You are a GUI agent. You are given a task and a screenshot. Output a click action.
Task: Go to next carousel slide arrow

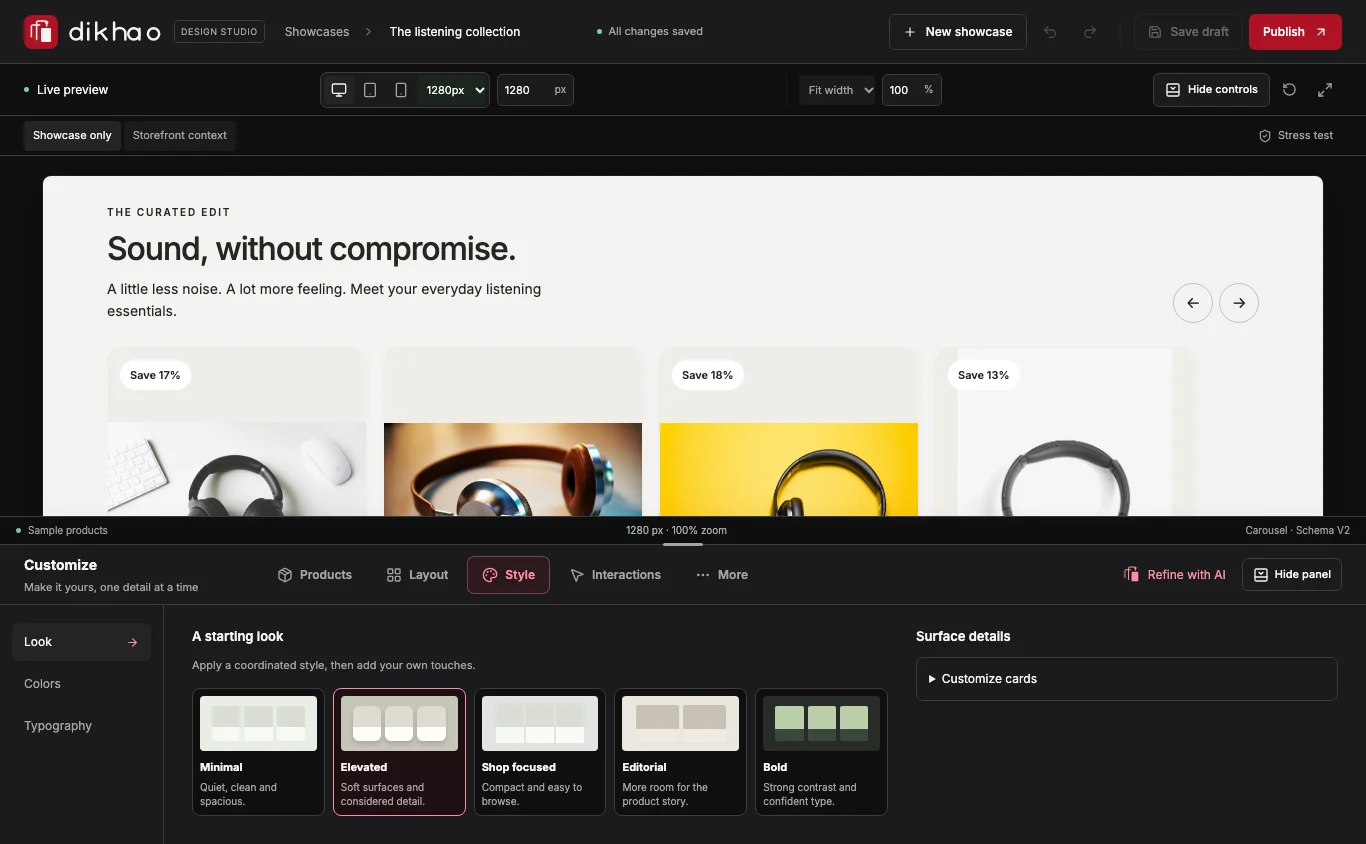[1239, 303]
